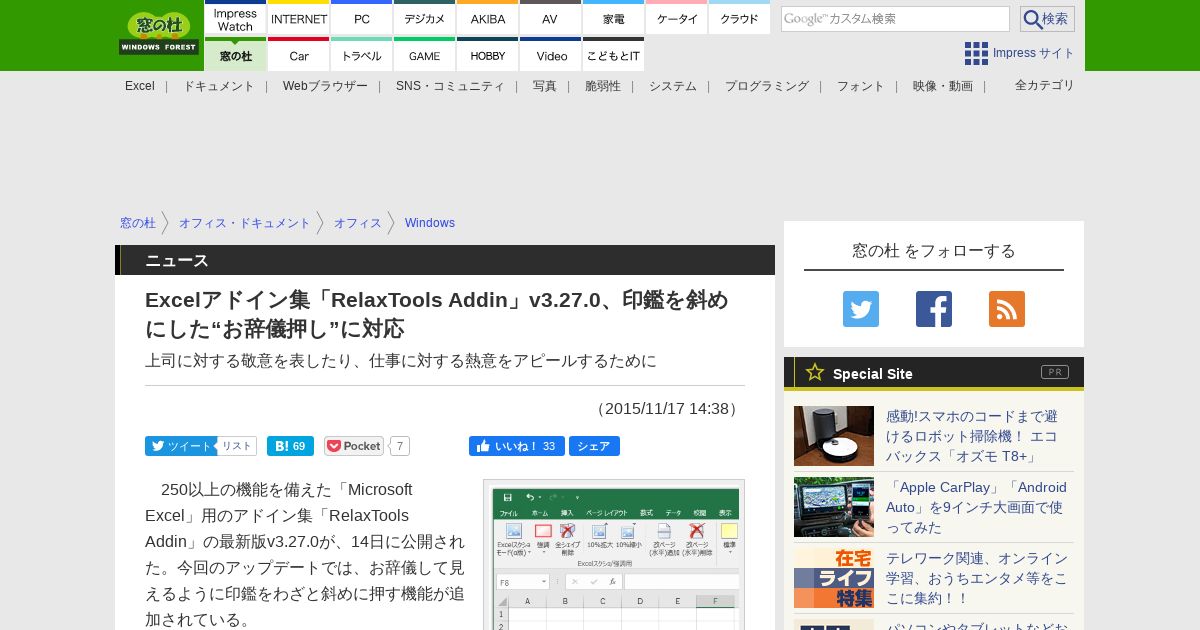This screenshot has width=1200, height=630.
Task: Open the SNS・コミュニティ category
Action: (450, 86)
